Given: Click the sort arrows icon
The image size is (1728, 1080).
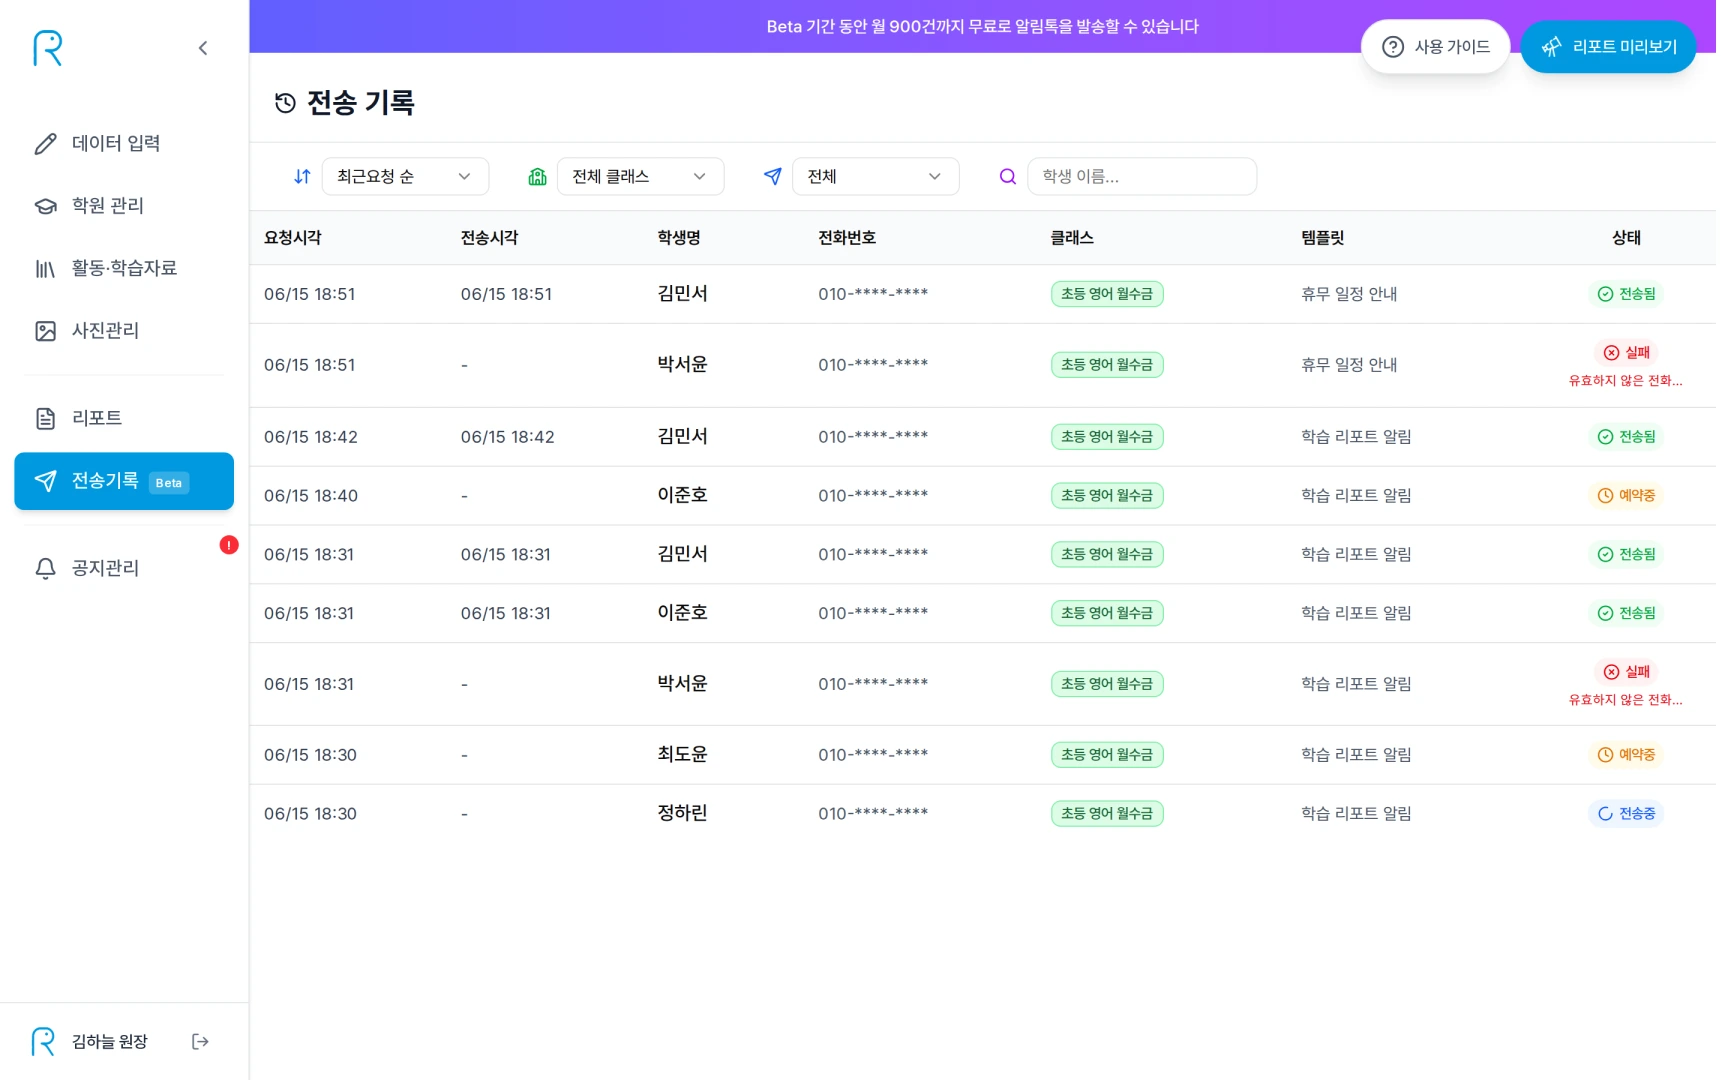Looking at the screenshot, I should (302, 177).
